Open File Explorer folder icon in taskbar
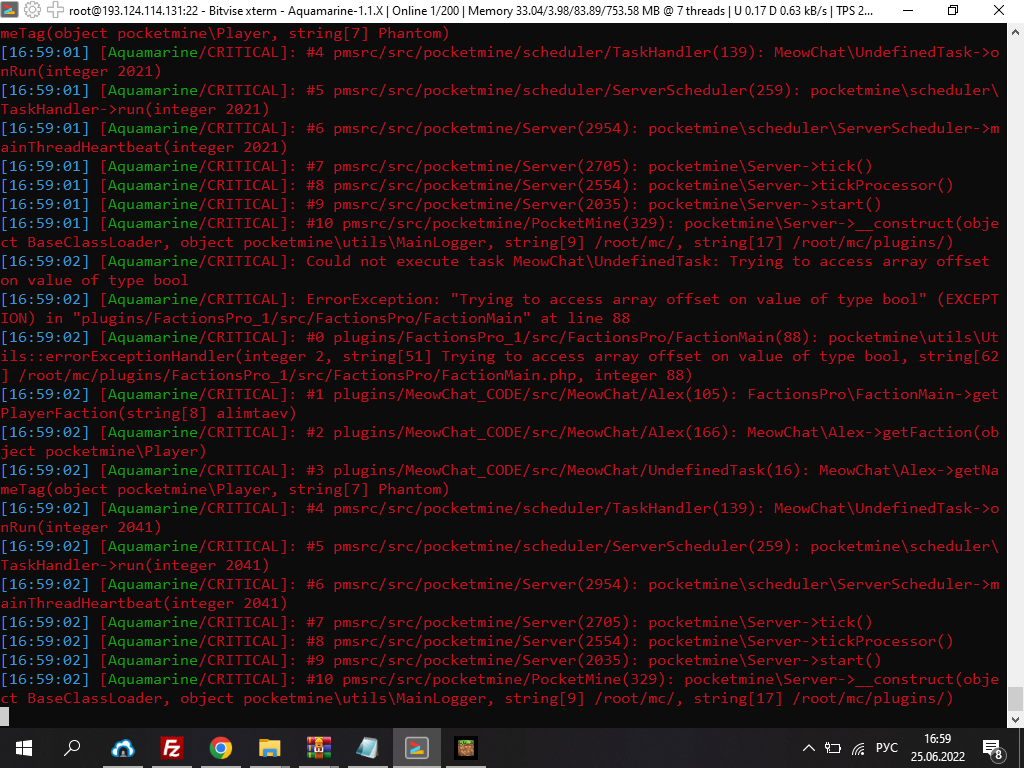 (x=270, y=747)
